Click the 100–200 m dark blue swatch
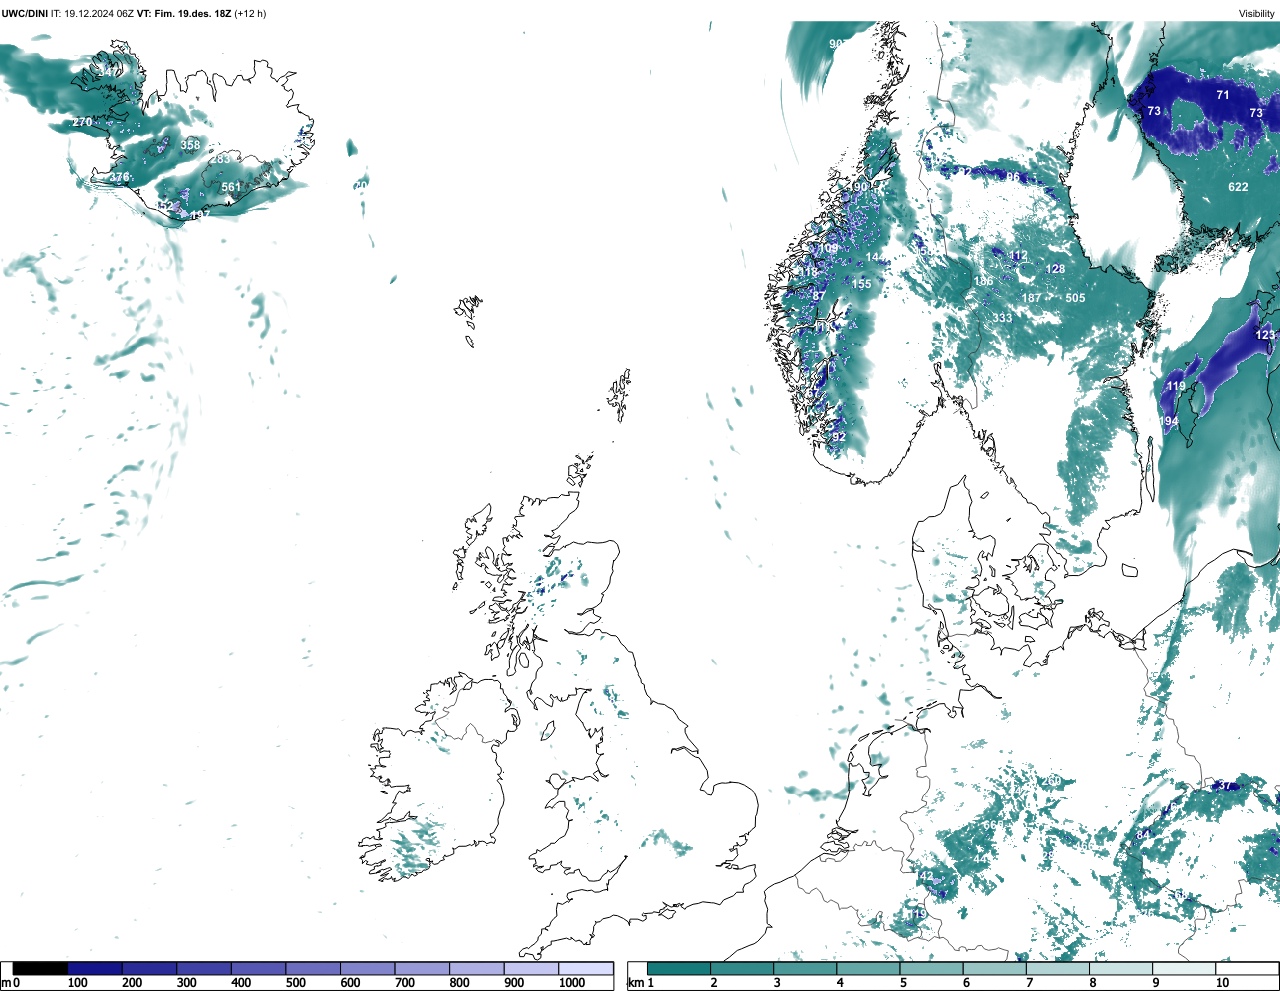Image resolution: width=1280 pixels, height=991 pixels. click(x=95, y=968)
